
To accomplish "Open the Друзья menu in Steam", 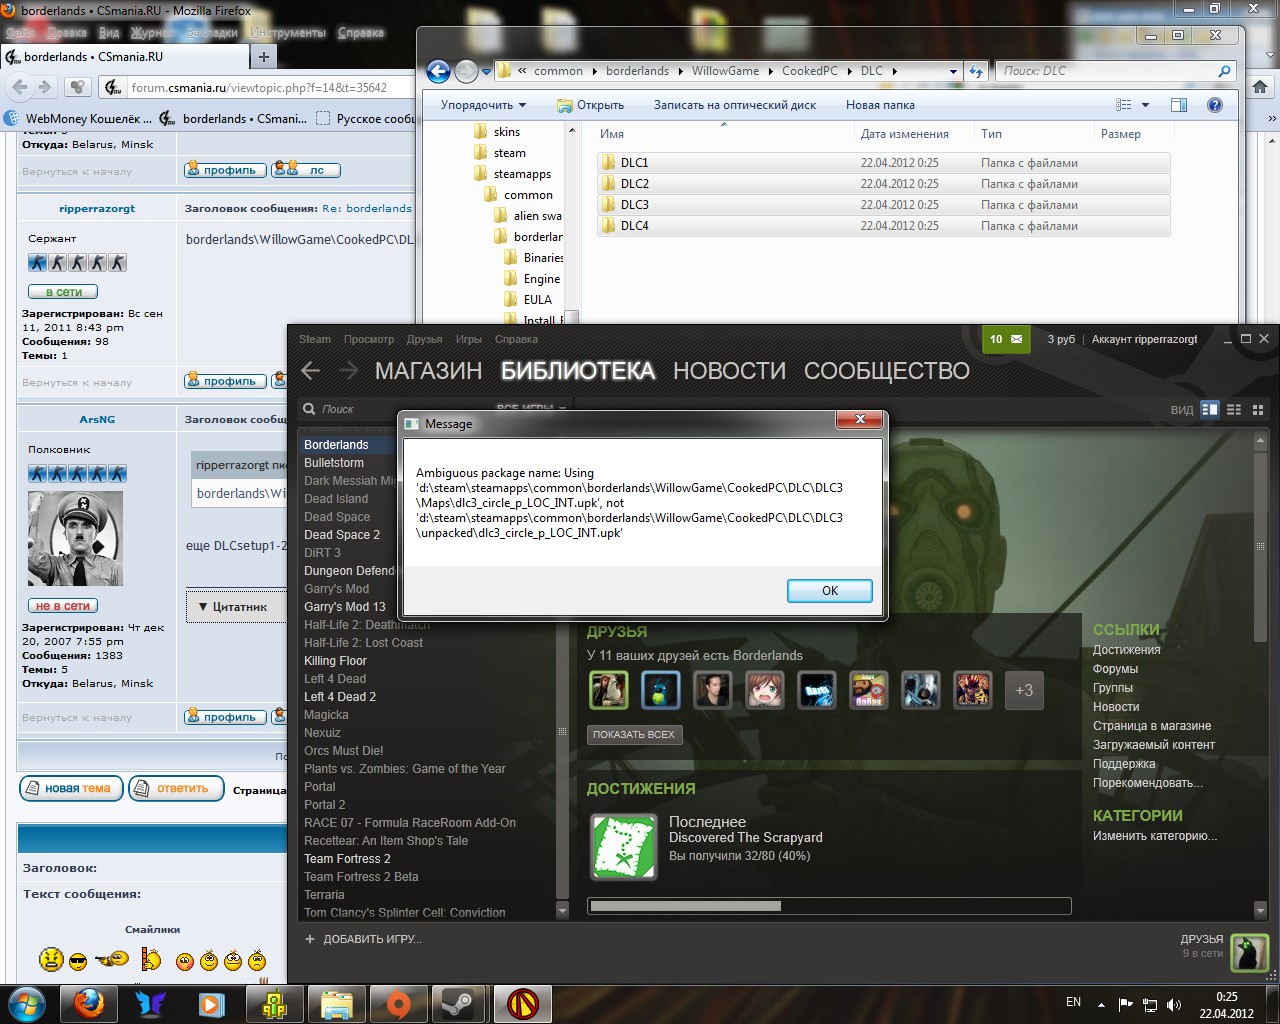I will 424,339.
